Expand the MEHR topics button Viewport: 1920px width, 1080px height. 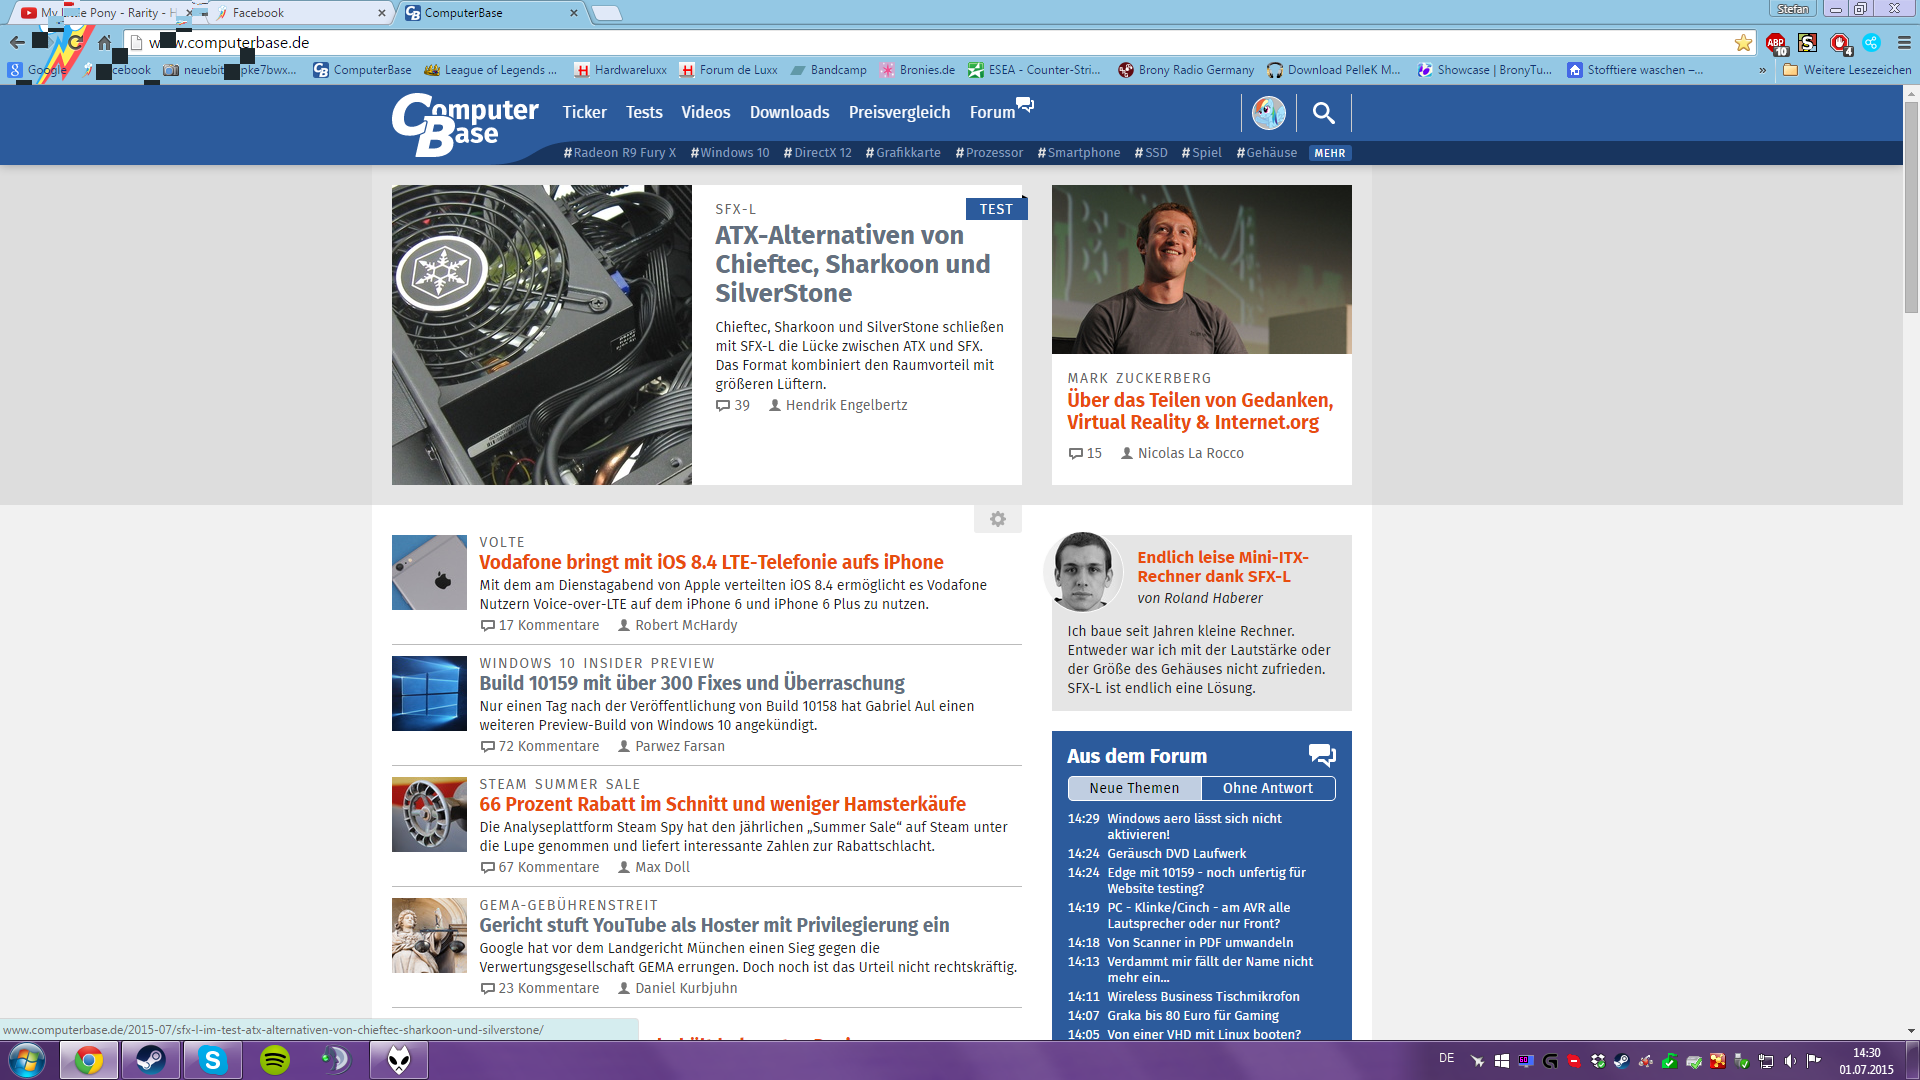(1329, 153)
